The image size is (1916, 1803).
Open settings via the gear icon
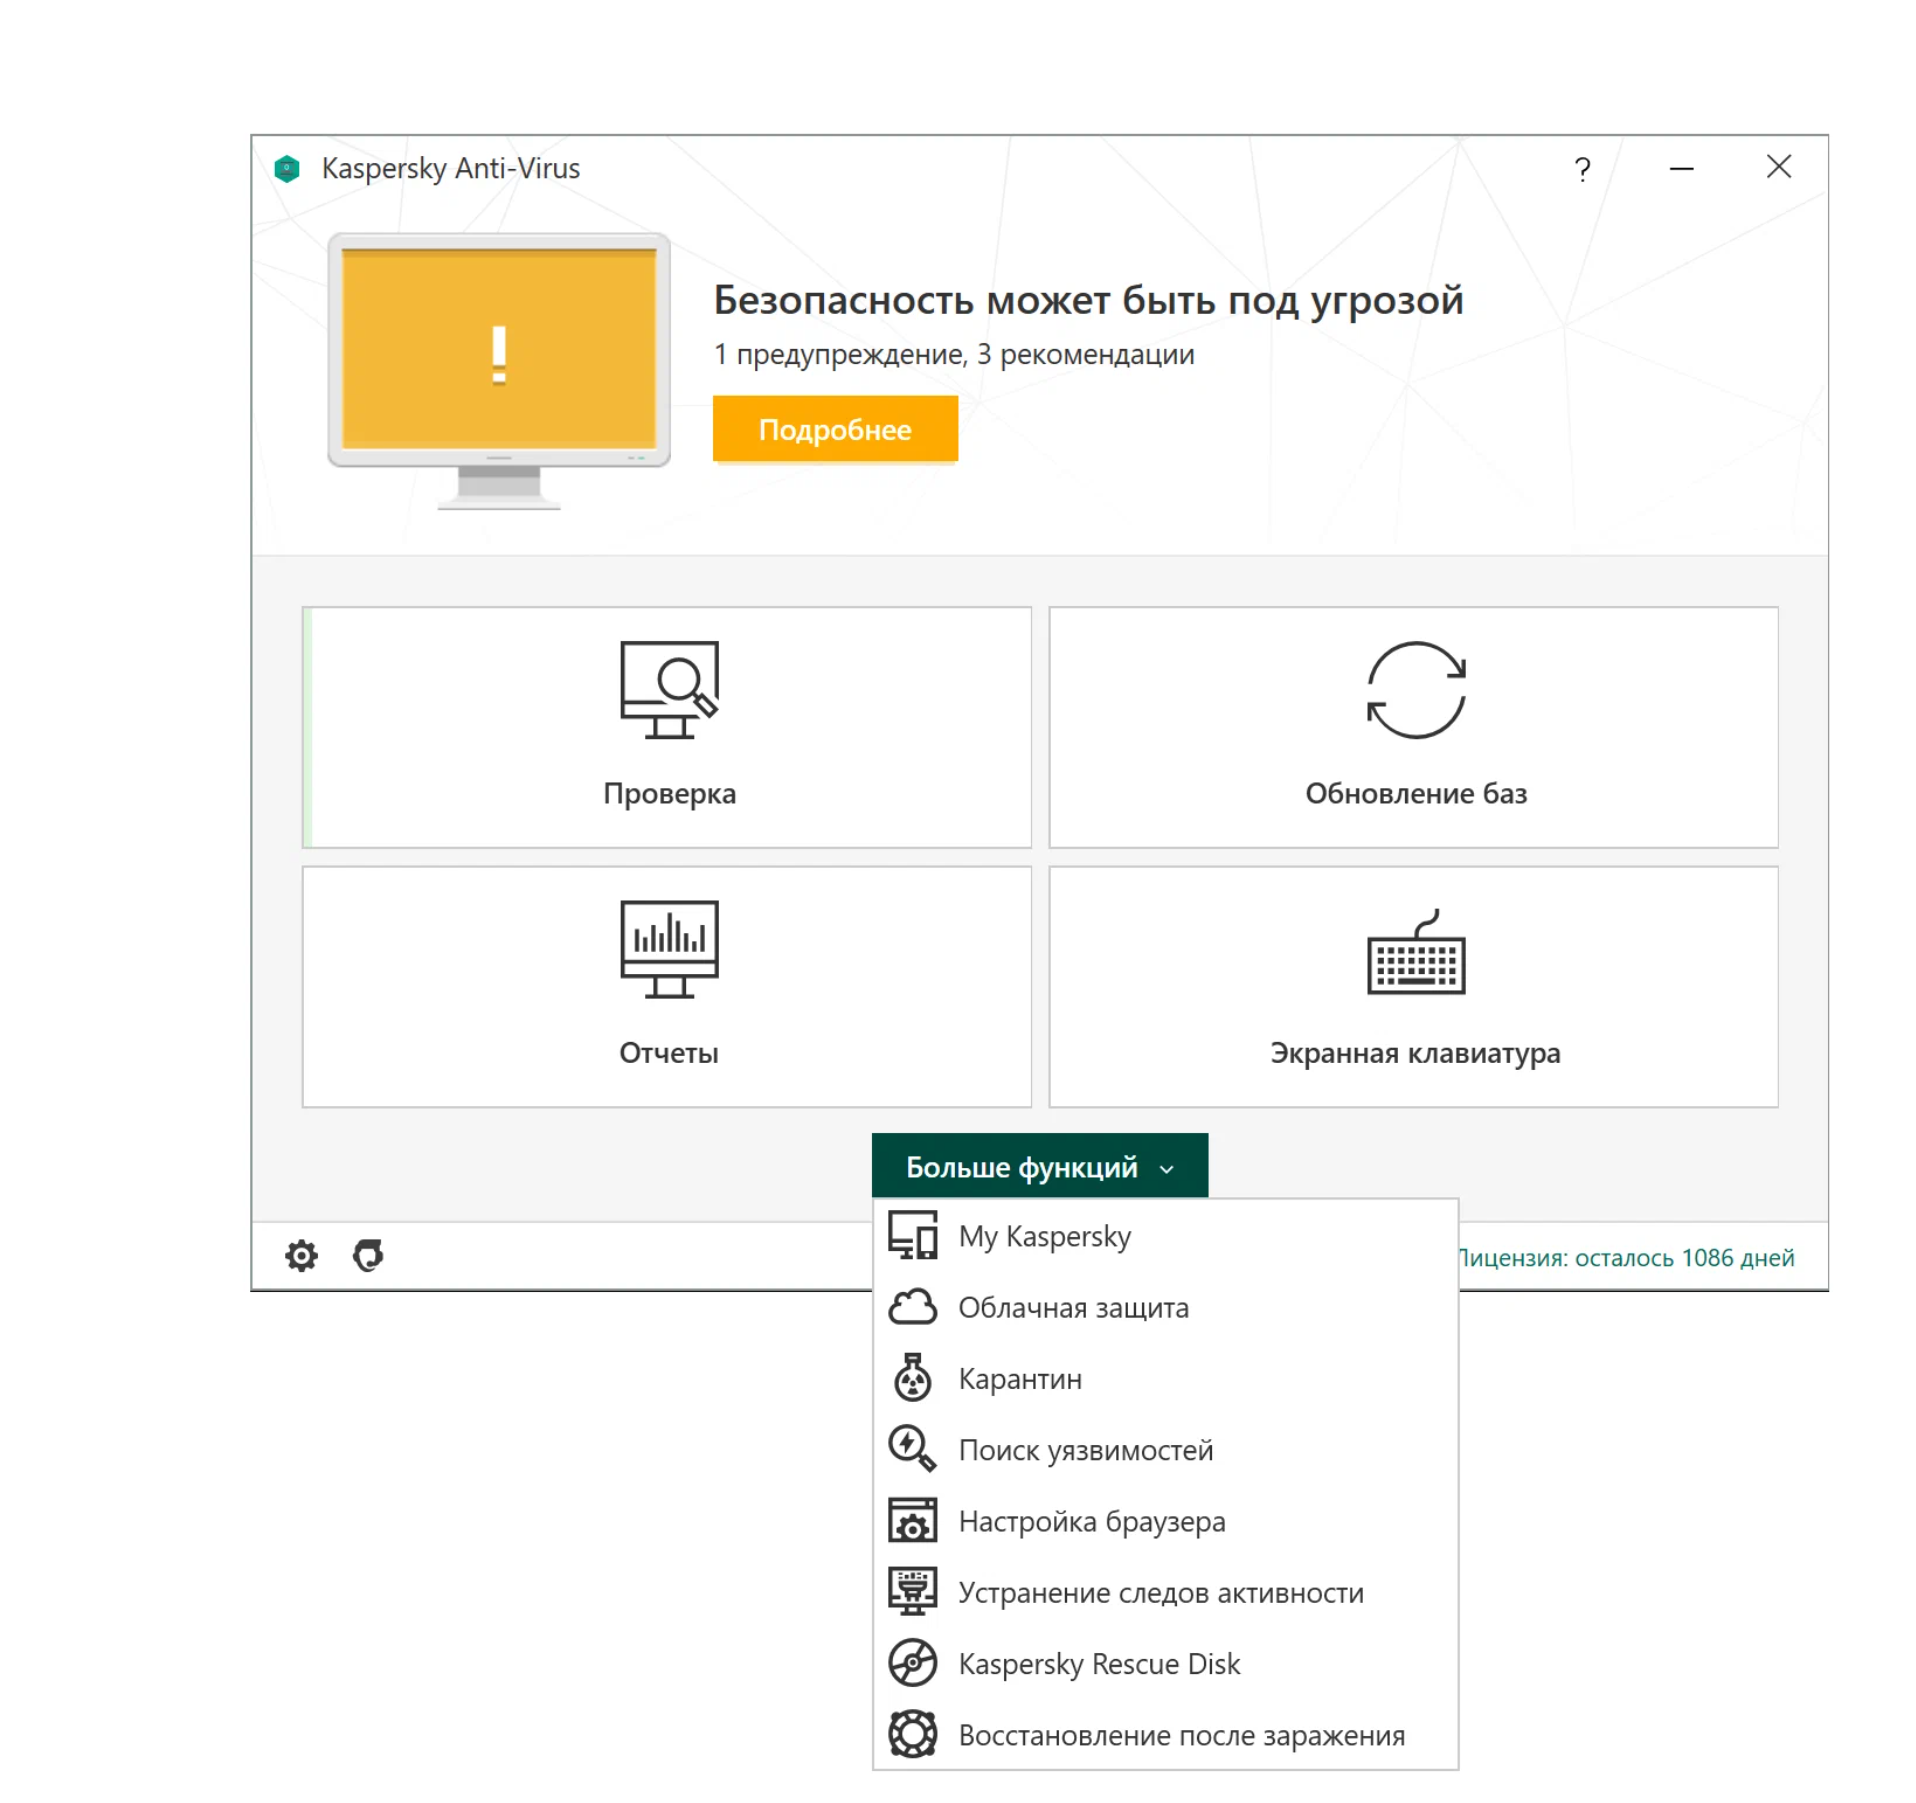[301, 1255]
